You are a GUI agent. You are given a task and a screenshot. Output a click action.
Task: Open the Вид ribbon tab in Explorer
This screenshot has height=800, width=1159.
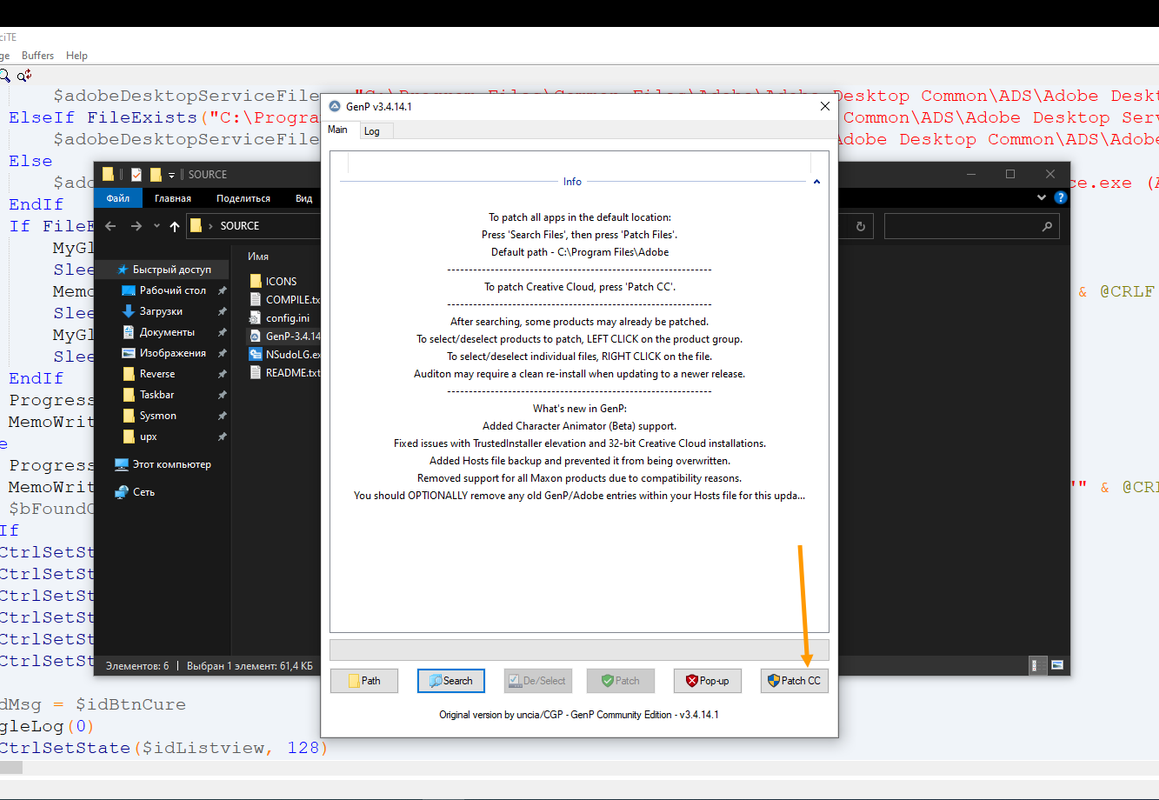[304, 198]
